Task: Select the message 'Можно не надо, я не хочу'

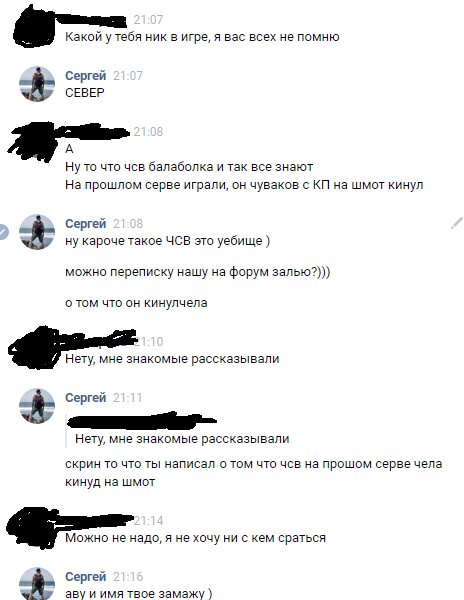Action: tap(195, 538)
